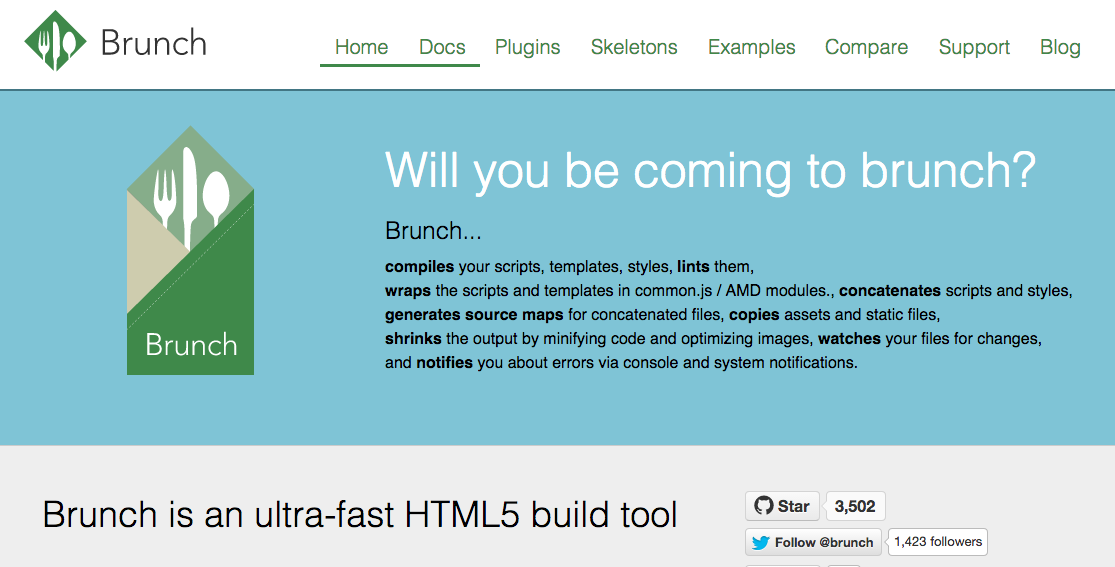Click the bold word 'shrinks'
Screen dimensions: 1115x567
point(413,339)
